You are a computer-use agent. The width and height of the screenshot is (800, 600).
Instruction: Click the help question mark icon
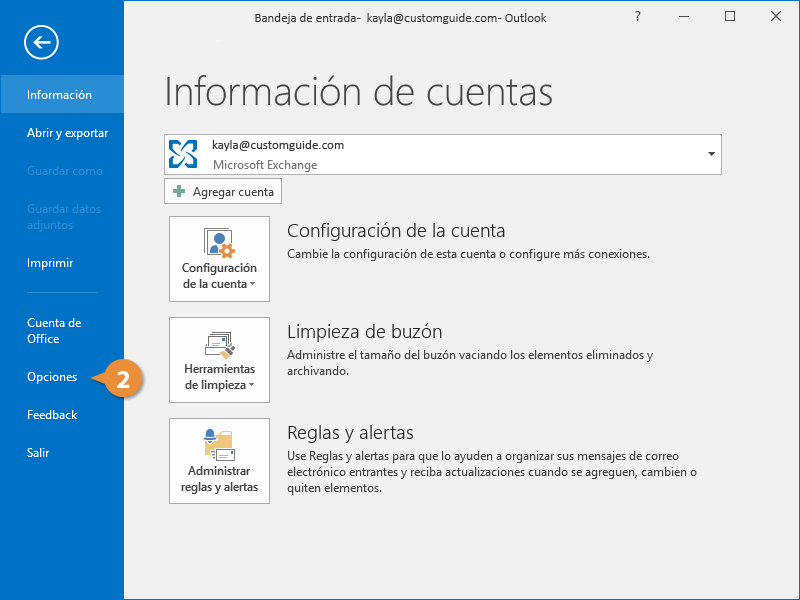[639, 17]
